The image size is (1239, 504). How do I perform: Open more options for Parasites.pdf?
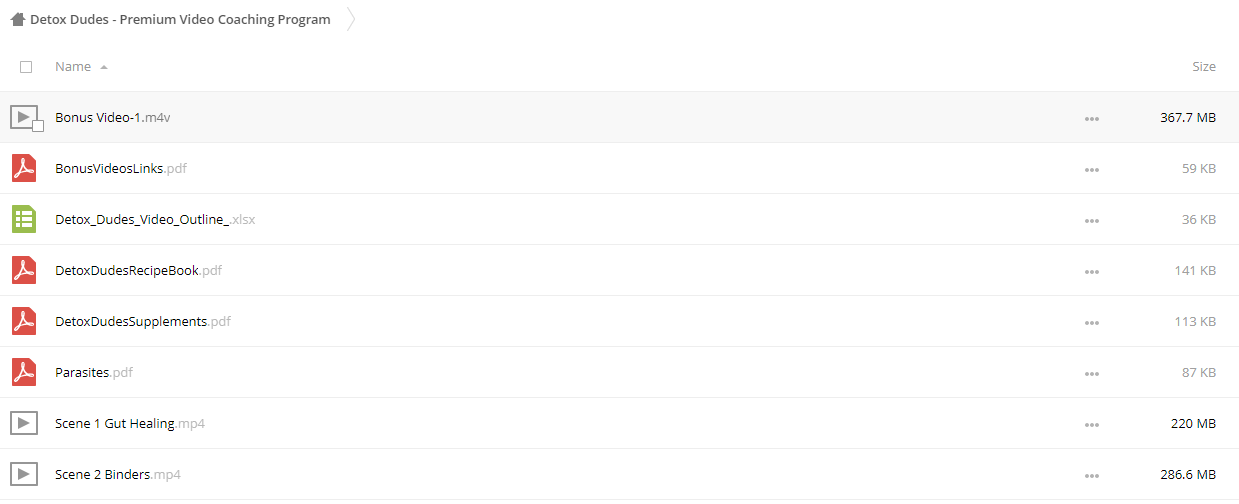tap(1091, 374)
